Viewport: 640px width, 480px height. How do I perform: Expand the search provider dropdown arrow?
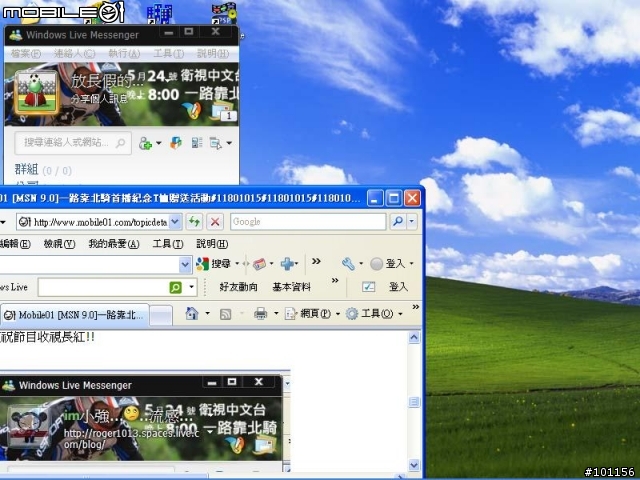coord(412,222)
